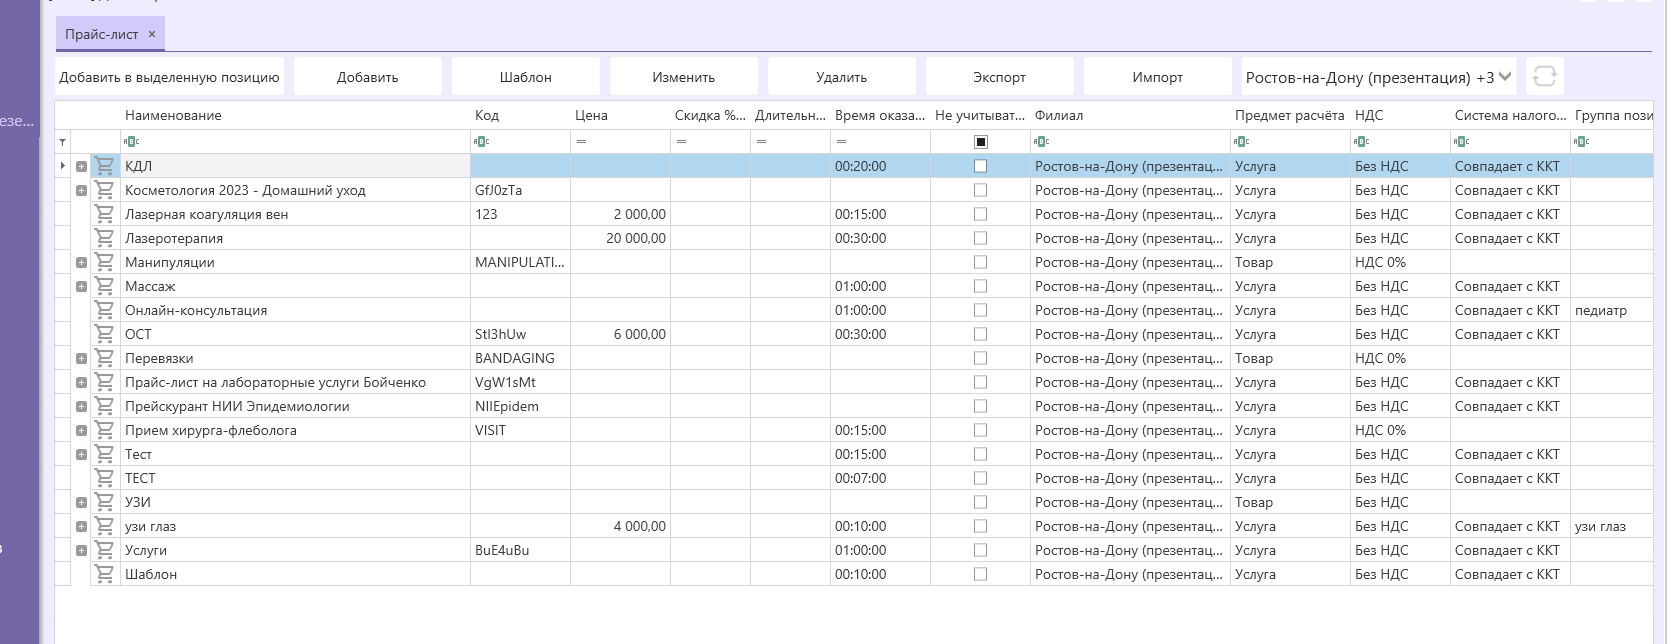Screen dimensions: 1667x644
Task: Expand the Прием хирурга-флеболога group
Action: 81,430
